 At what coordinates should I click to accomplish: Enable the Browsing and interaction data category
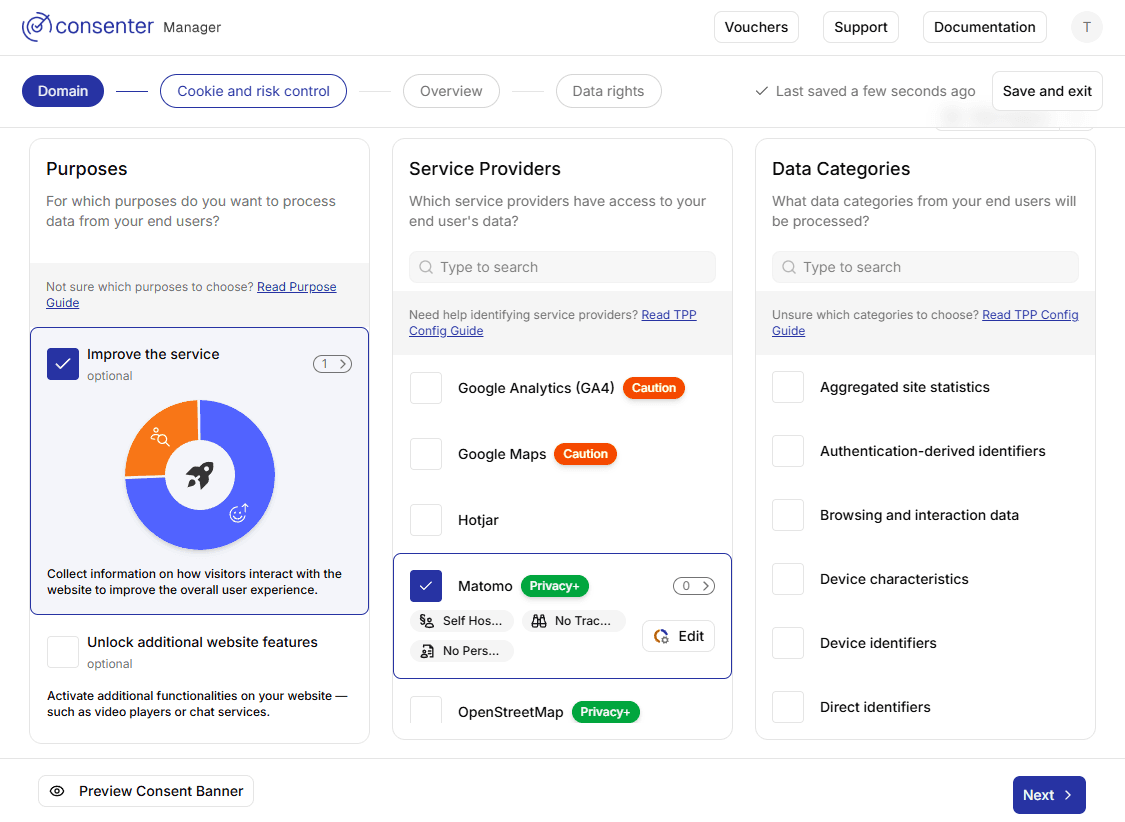788,515
